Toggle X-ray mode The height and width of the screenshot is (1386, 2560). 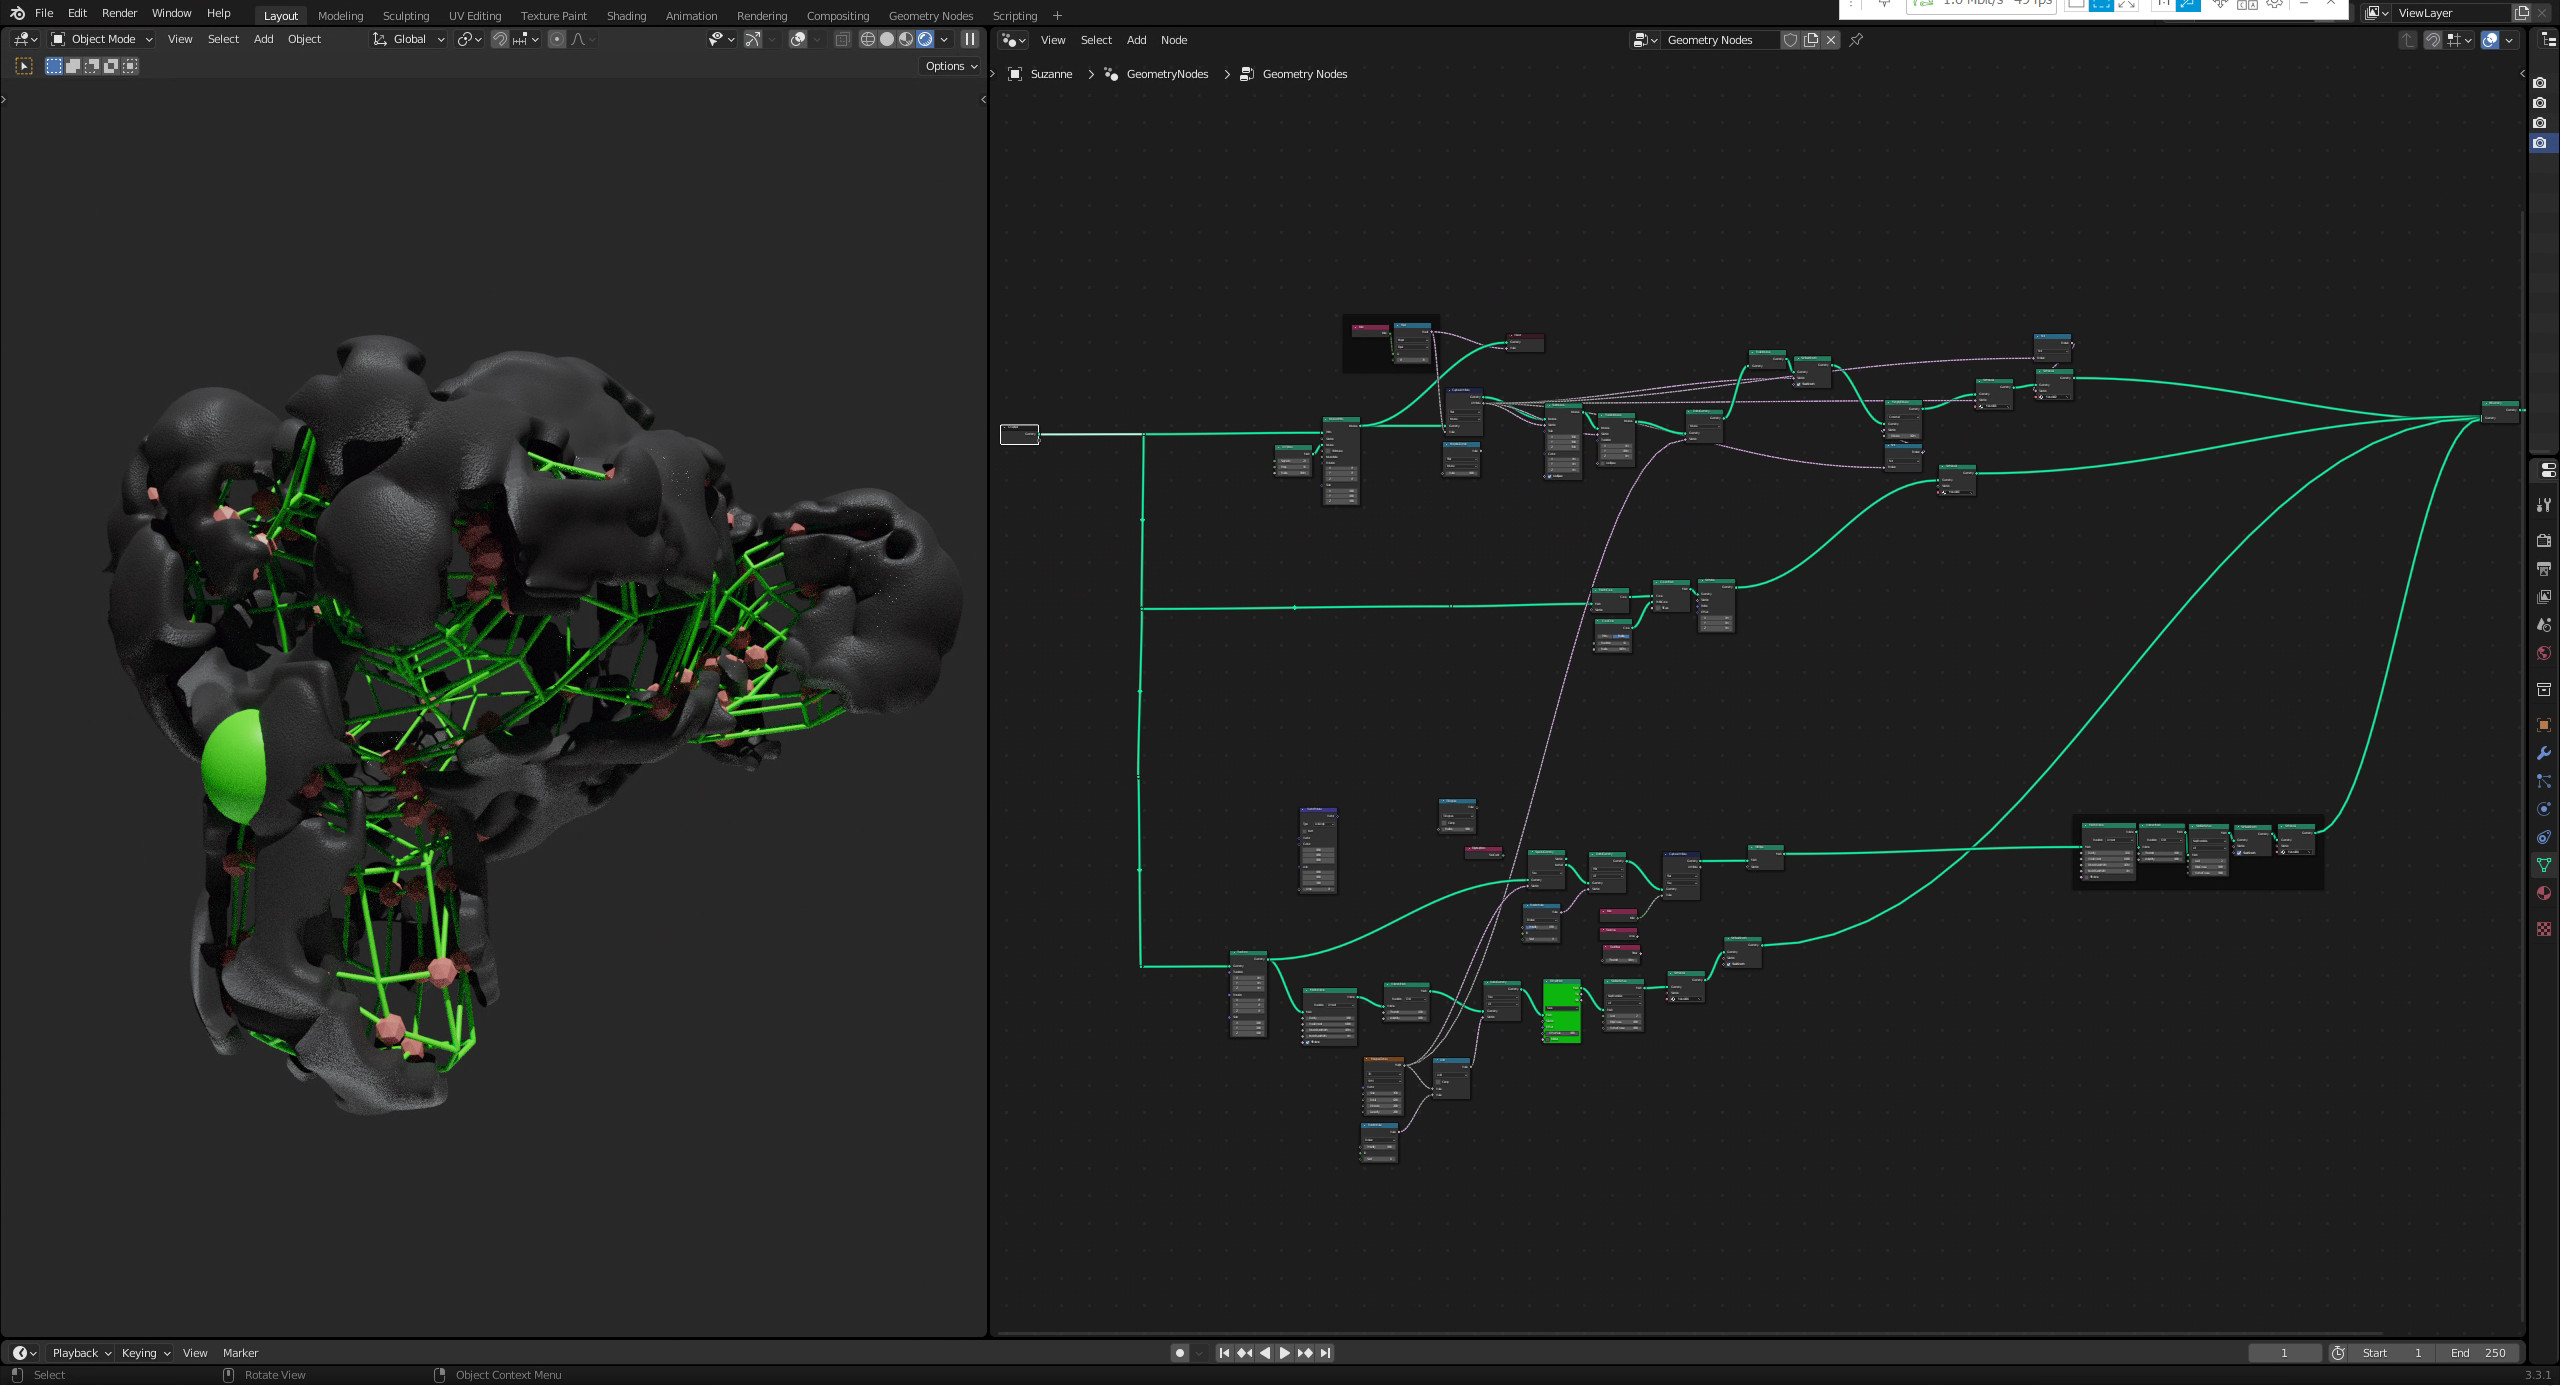(842, 39)
